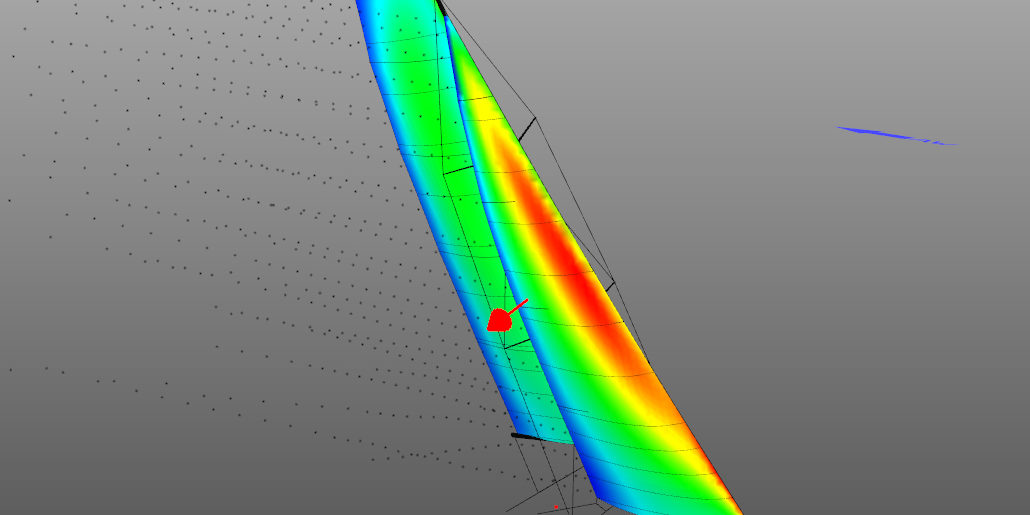Click empty gray background in the lower right
1030x515 pixels.
point(900,420)
